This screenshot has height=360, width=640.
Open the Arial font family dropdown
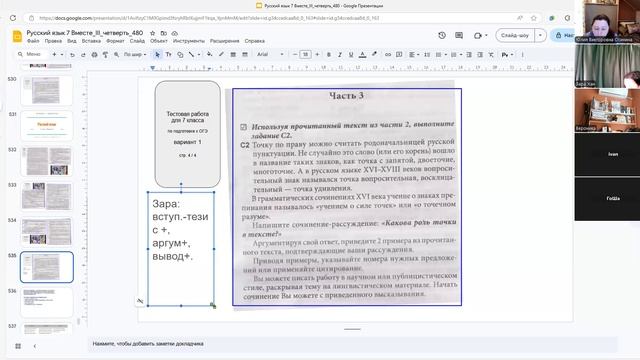(x=270, y=55)
